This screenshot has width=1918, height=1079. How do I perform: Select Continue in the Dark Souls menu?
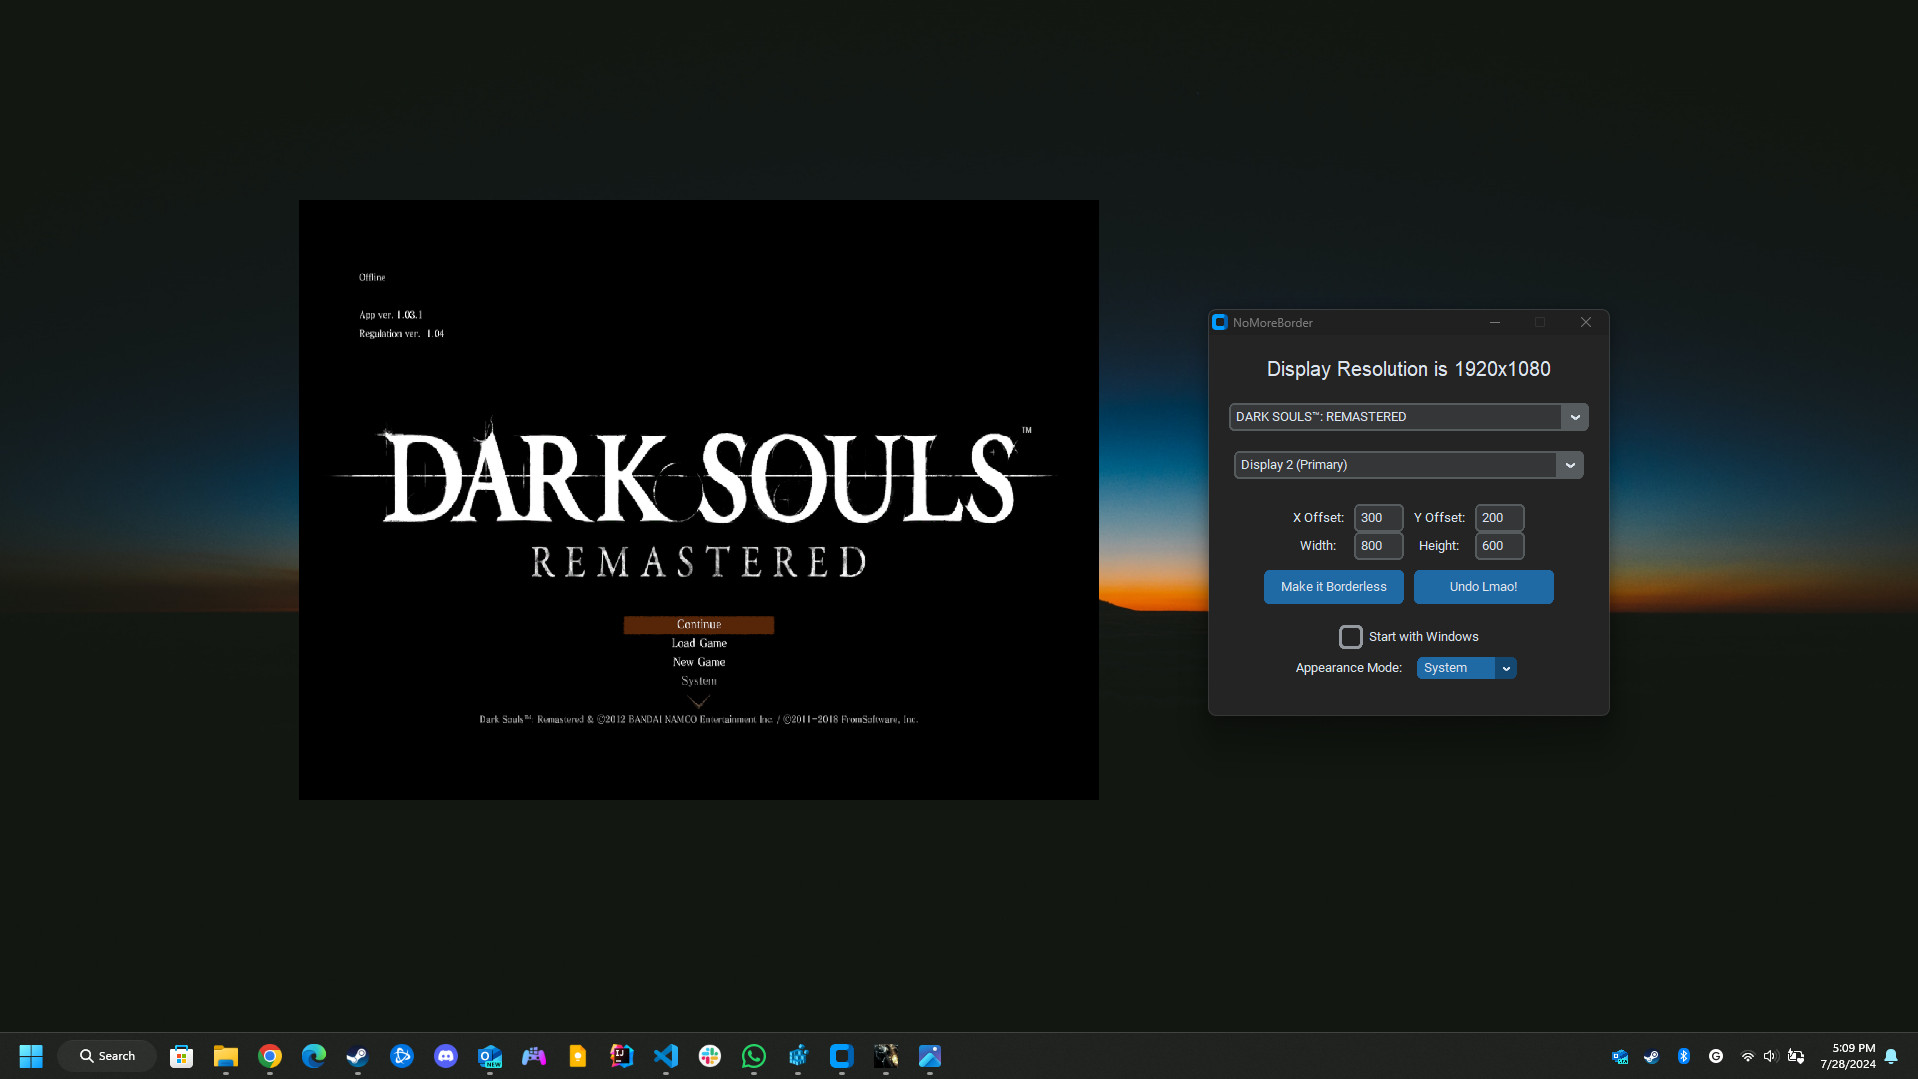point(698,625)
